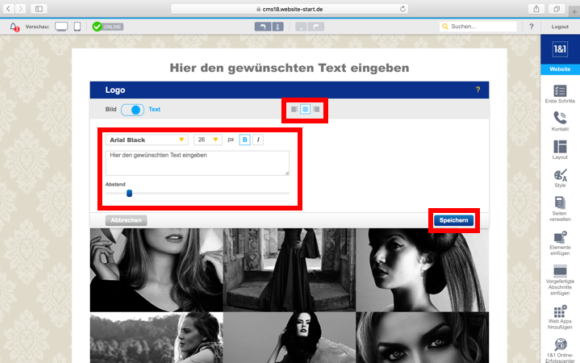This screenshot has height=363, width=580.
Task: Switch to mobile phone preview
Action: pyautogui.click(x=77, y=27)
